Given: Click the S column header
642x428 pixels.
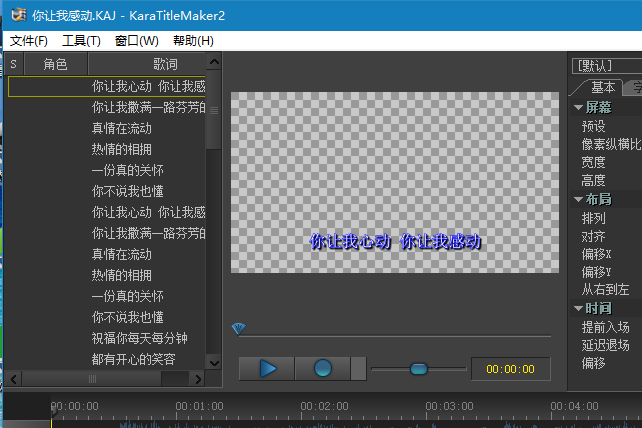Looking at the screenshot, I should click(x=14, y=64).
